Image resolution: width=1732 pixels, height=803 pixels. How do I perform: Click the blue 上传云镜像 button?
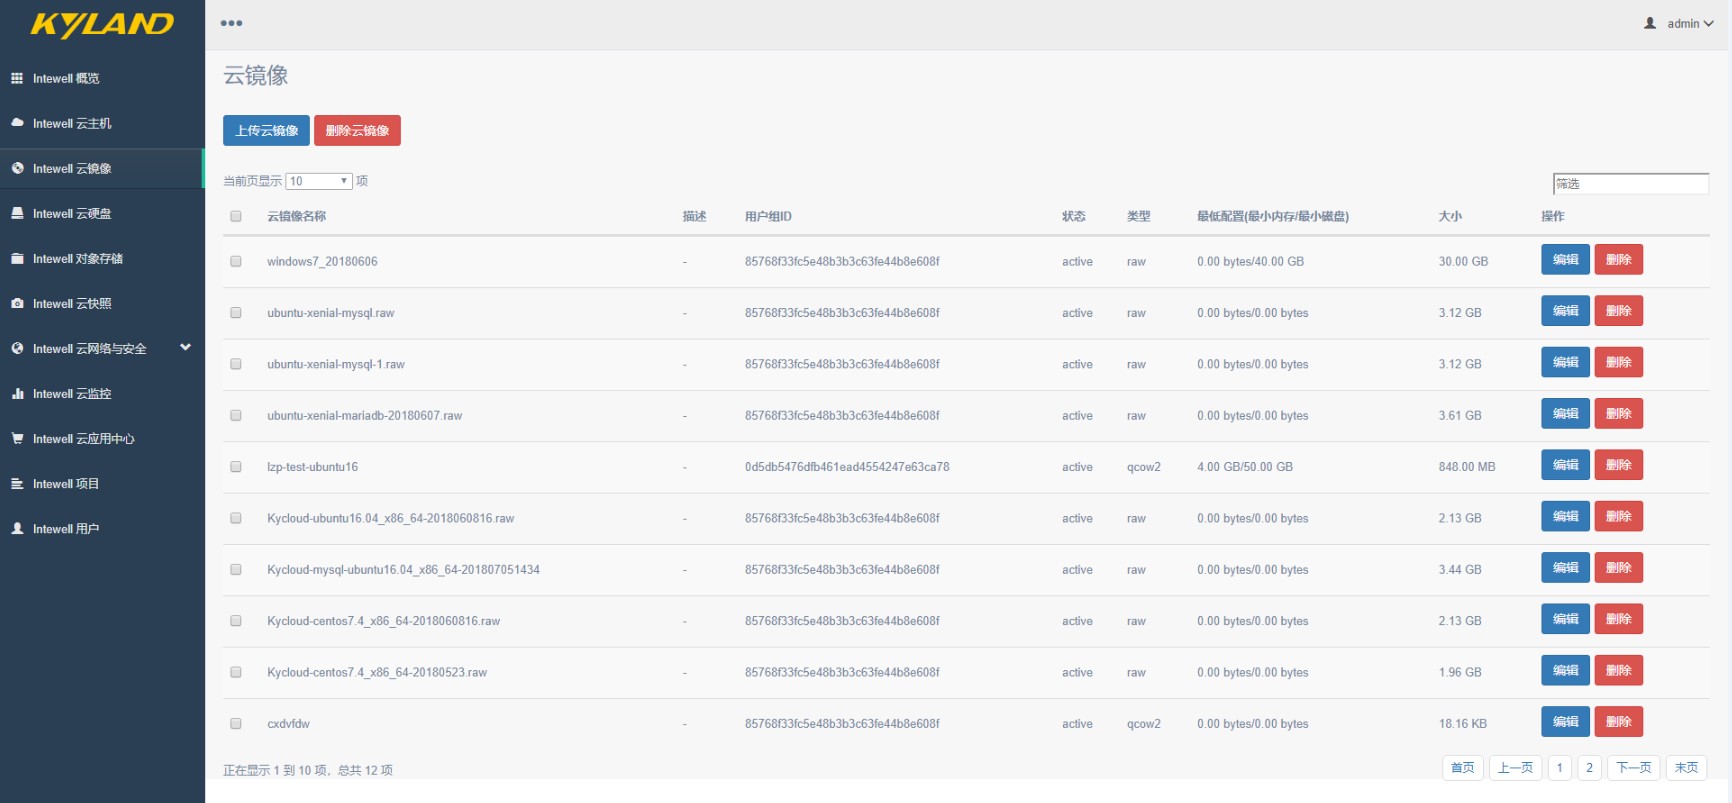pyautogui.click(x=266, y=131)
